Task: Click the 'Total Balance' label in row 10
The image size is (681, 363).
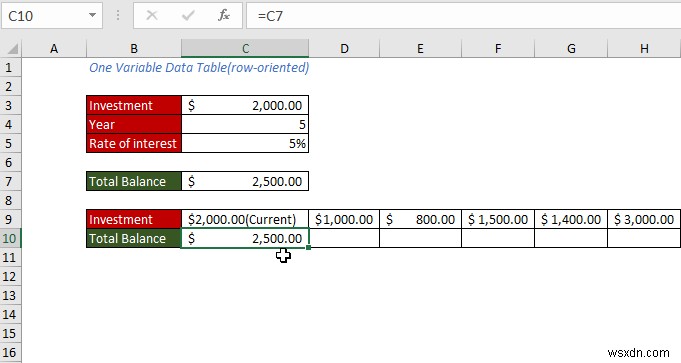Action: pyautogui.click(x=134, y=238)
